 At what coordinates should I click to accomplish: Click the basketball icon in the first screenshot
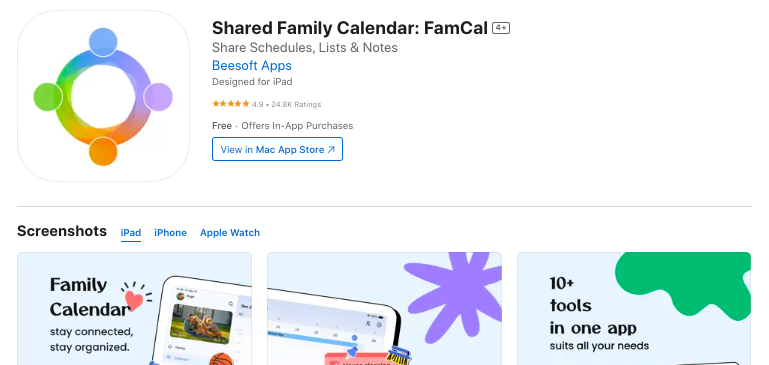220,360
